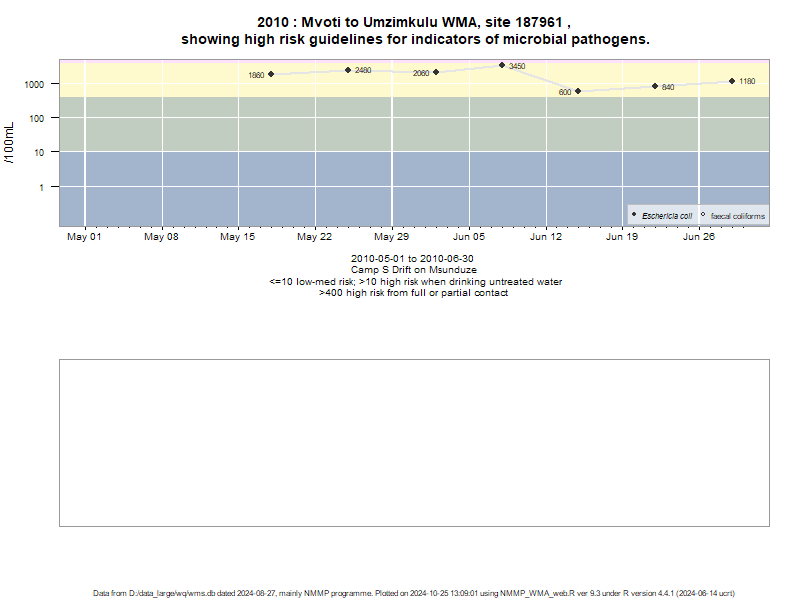The width and height of the screenshot is (800, 600).
Task: Click the data point labeled 2480
Action: coord(348,70)
